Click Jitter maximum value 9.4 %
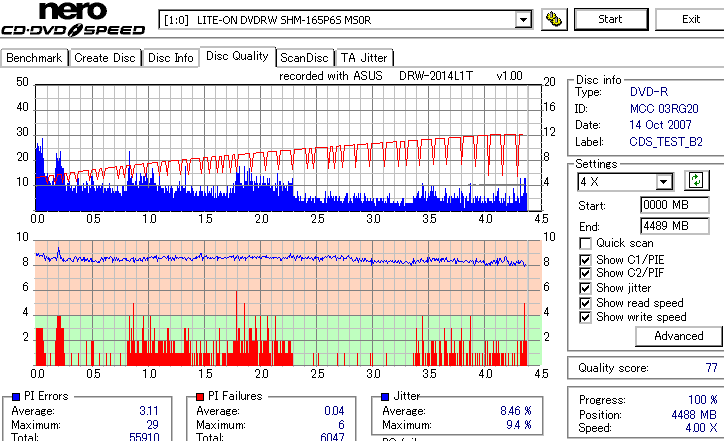 click(x=519, y=425)
